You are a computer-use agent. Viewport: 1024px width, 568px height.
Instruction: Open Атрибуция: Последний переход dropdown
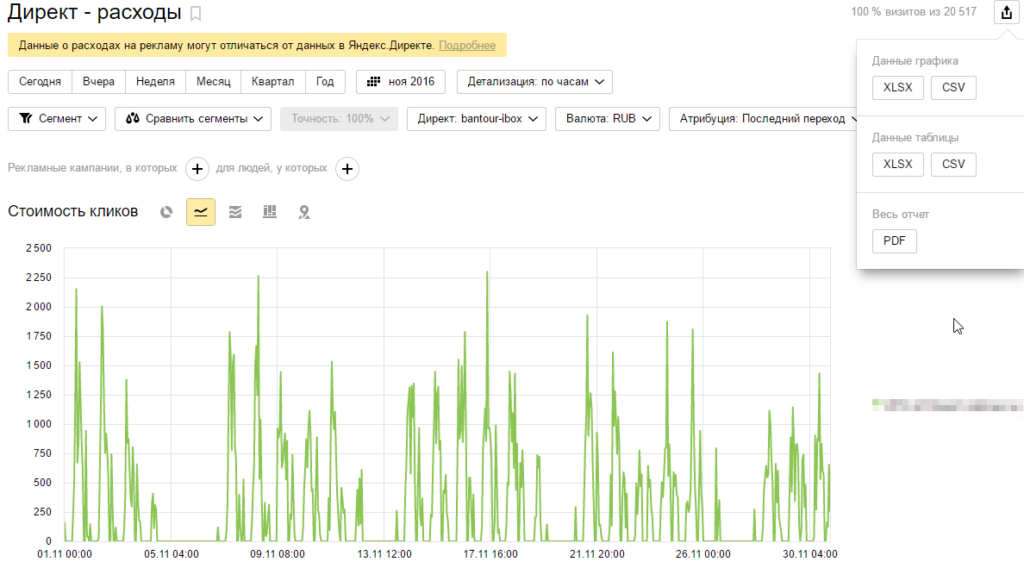tap(762, 119)
